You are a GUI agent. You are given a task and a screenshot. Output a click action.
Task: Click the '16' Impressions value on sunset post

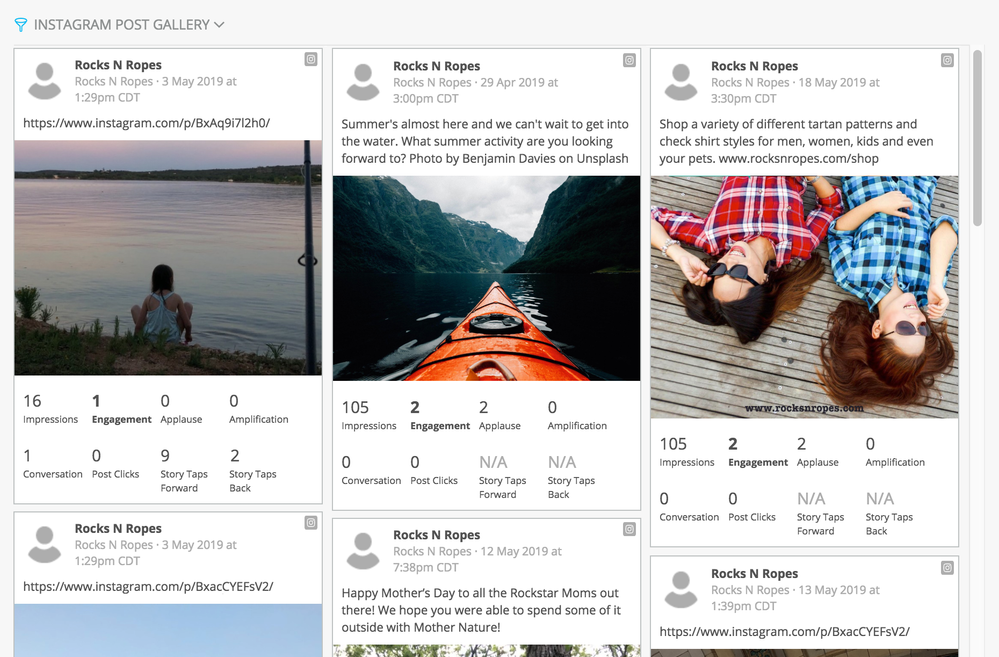pyautogui.click(x=32, y=401)
